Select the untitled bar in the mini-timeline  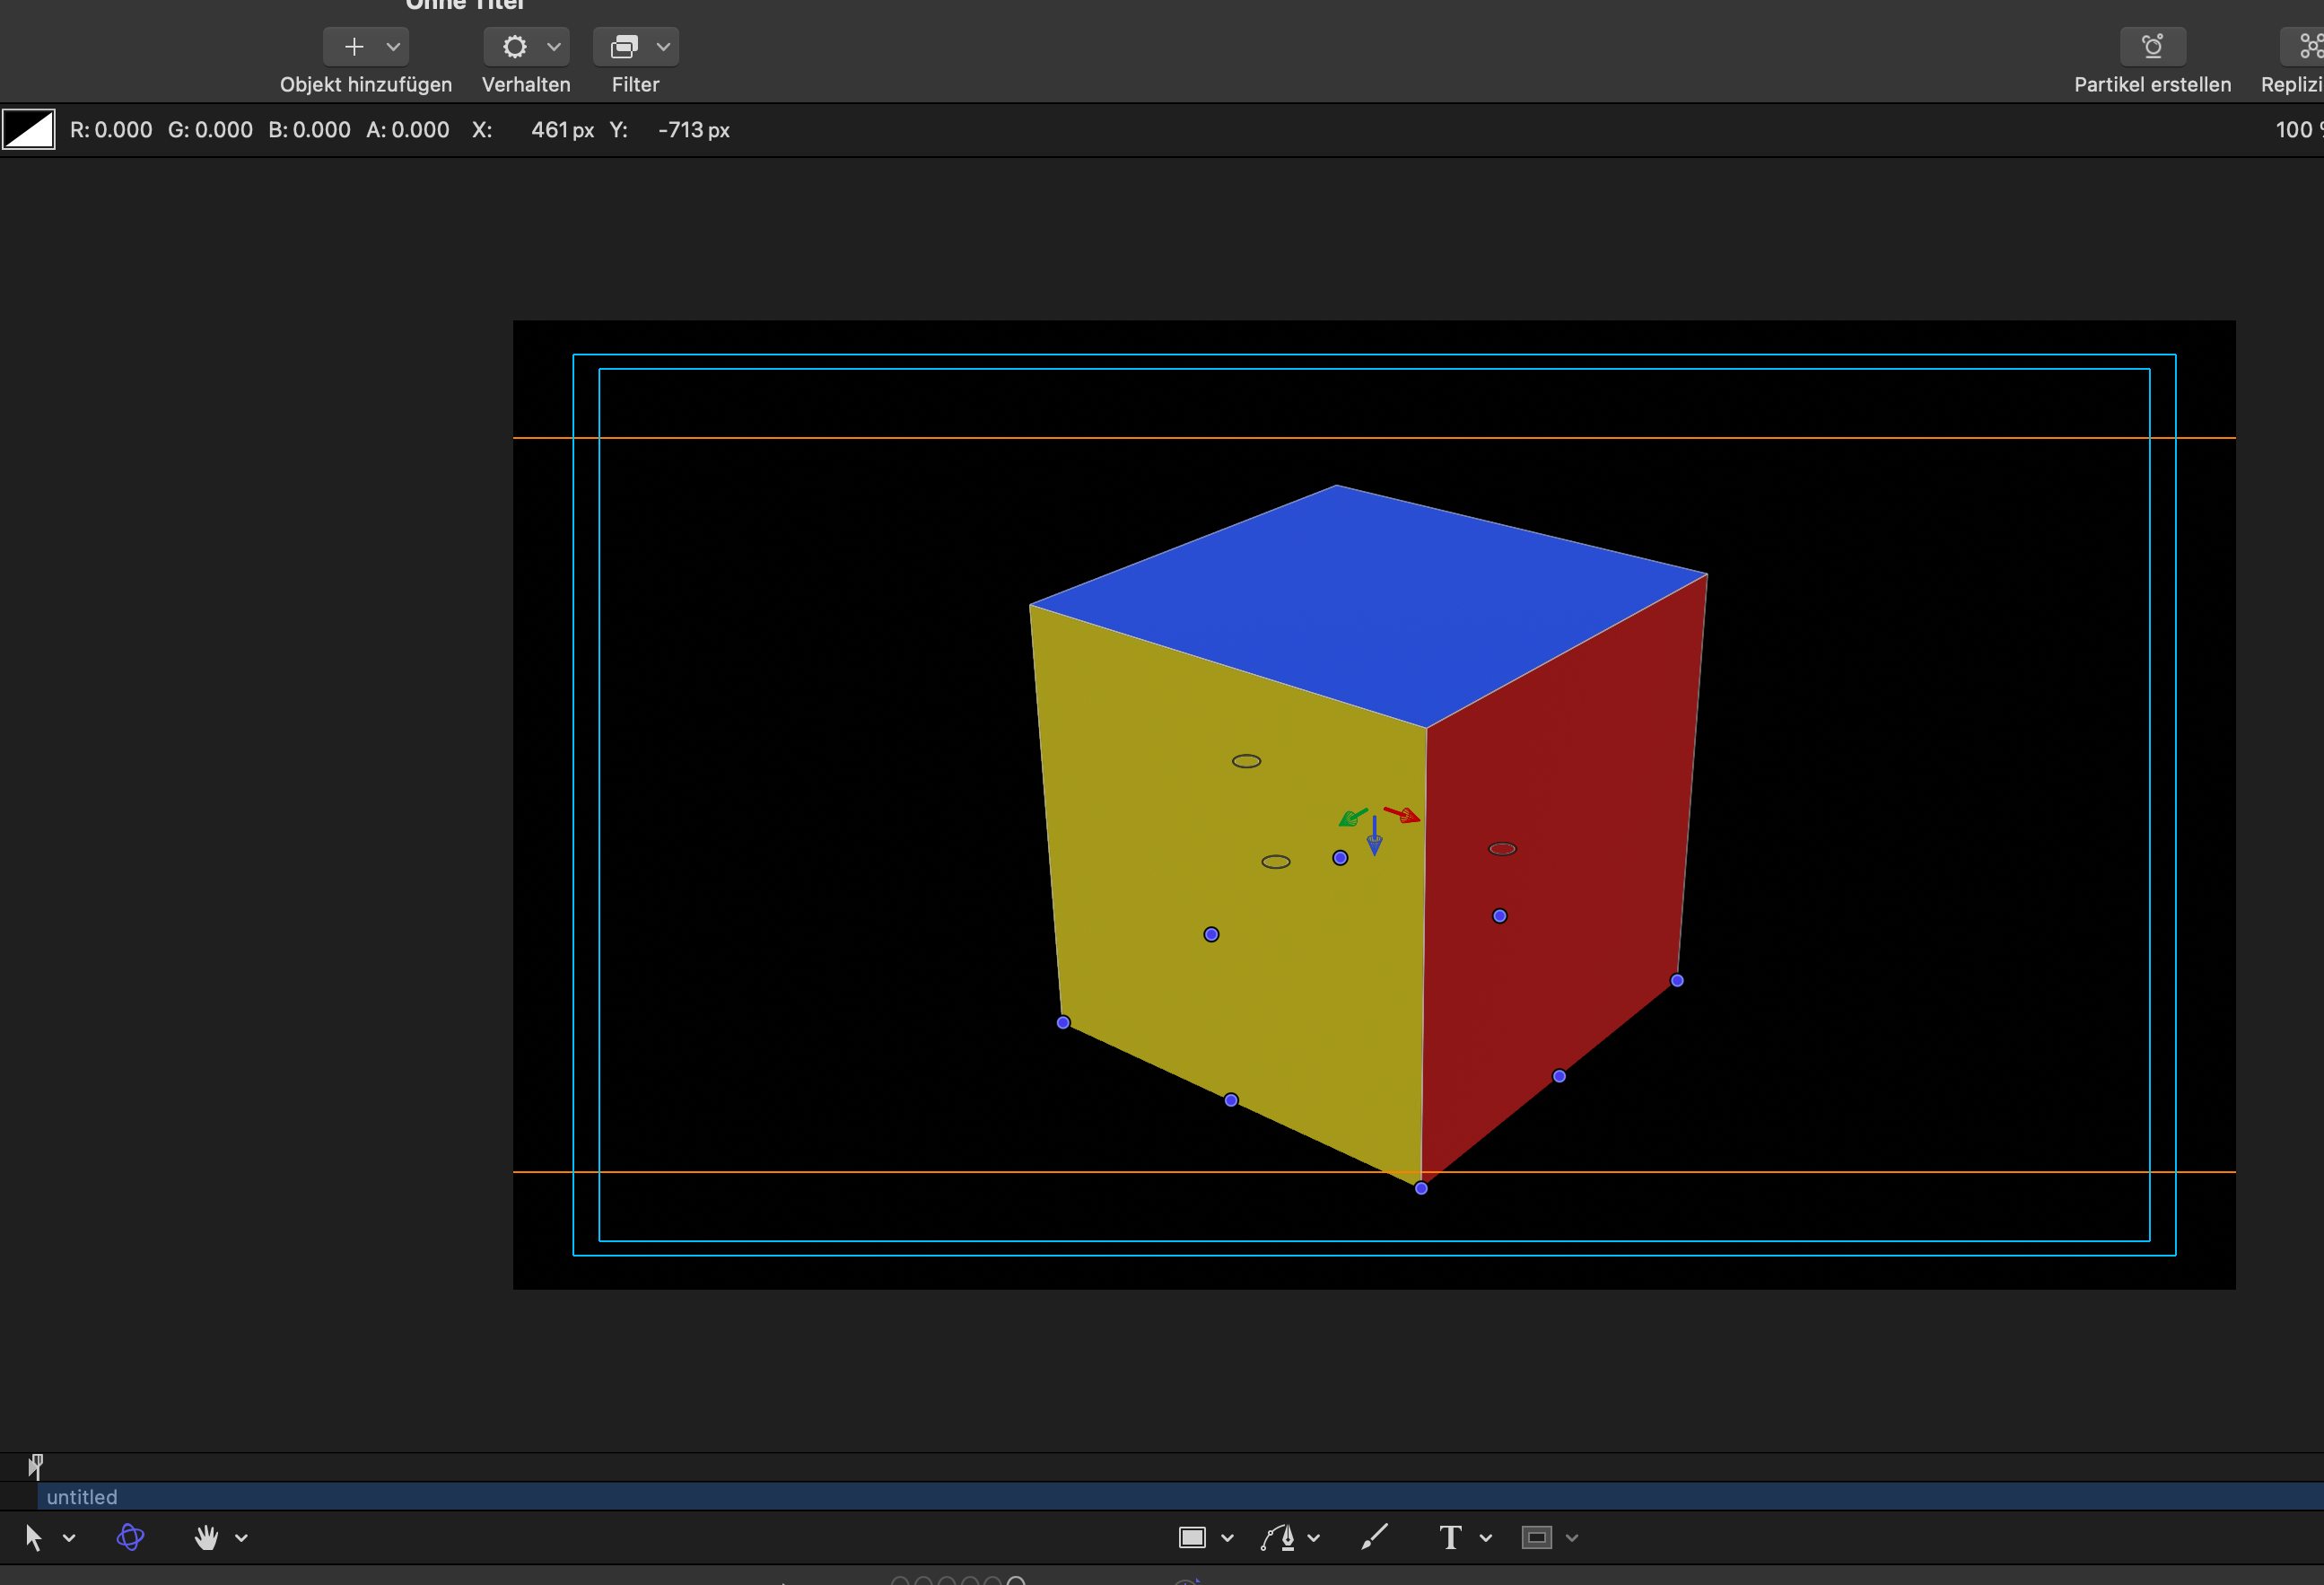[1180, 1497]
